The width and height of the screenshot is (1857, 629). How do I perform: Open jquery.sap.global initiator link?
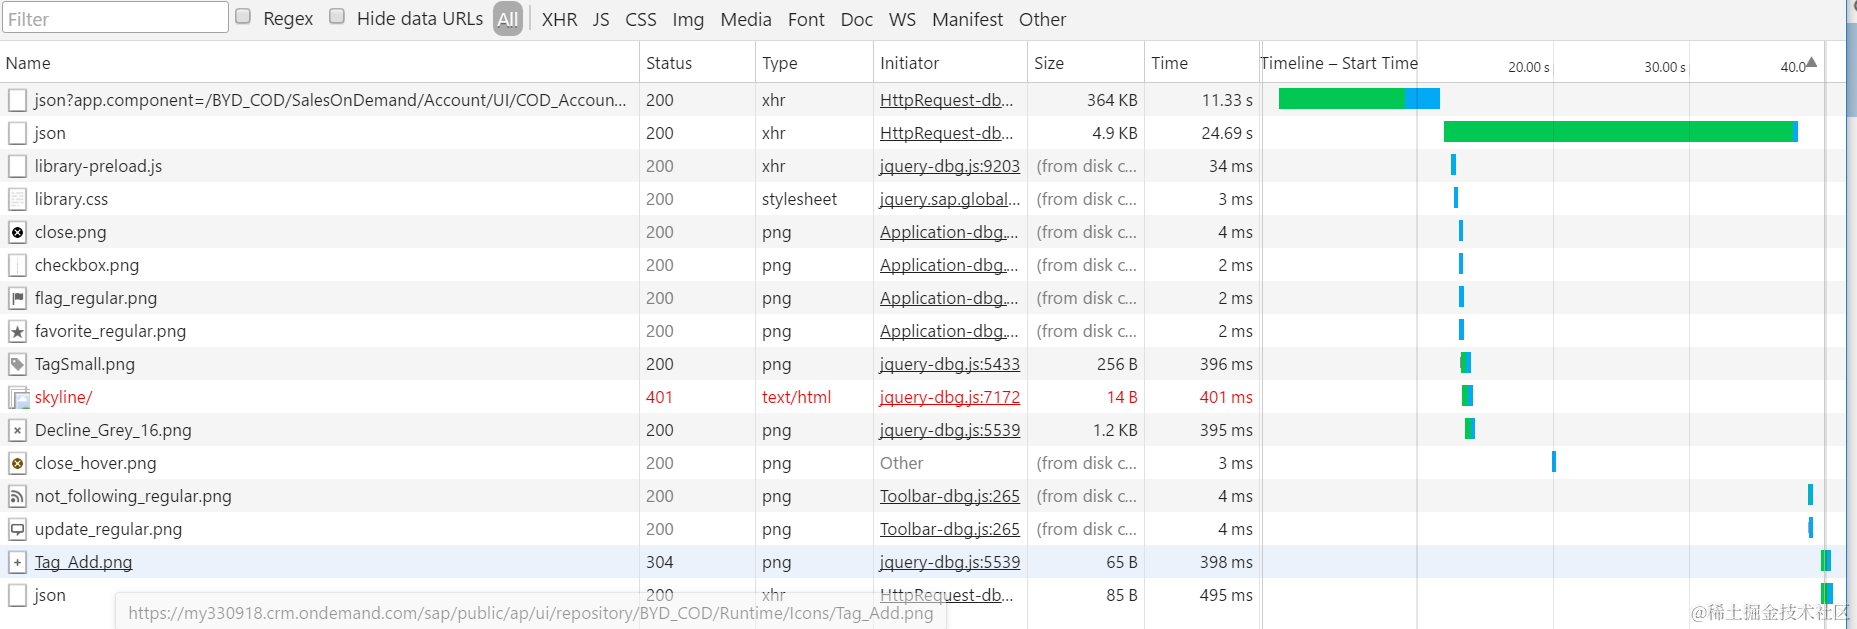(950, 199)
